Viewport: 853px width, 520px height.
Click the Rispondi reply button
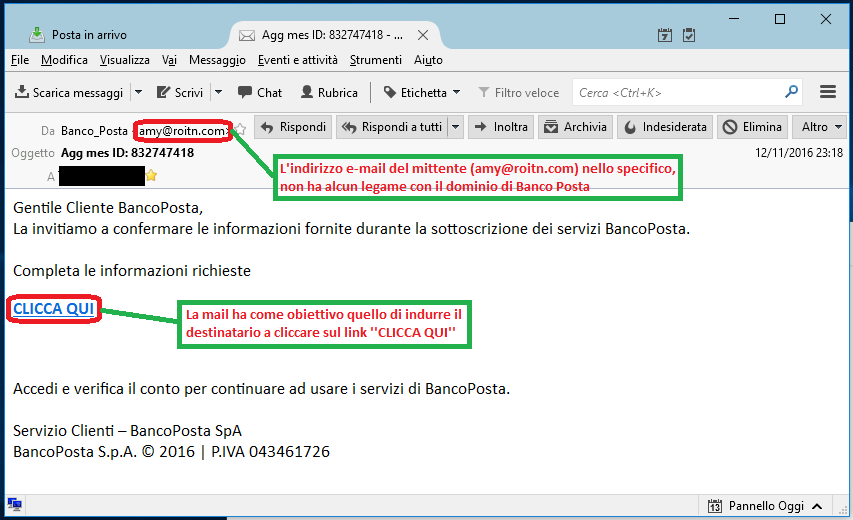[293, 127]
